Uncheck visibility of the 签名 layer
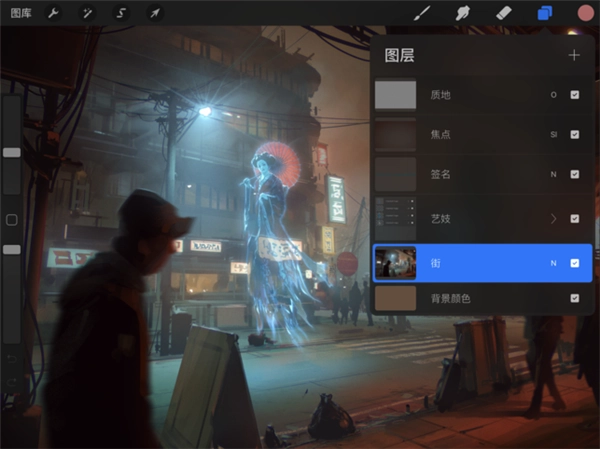Screen dimensions: 600x449 click(x=574, y=174)
